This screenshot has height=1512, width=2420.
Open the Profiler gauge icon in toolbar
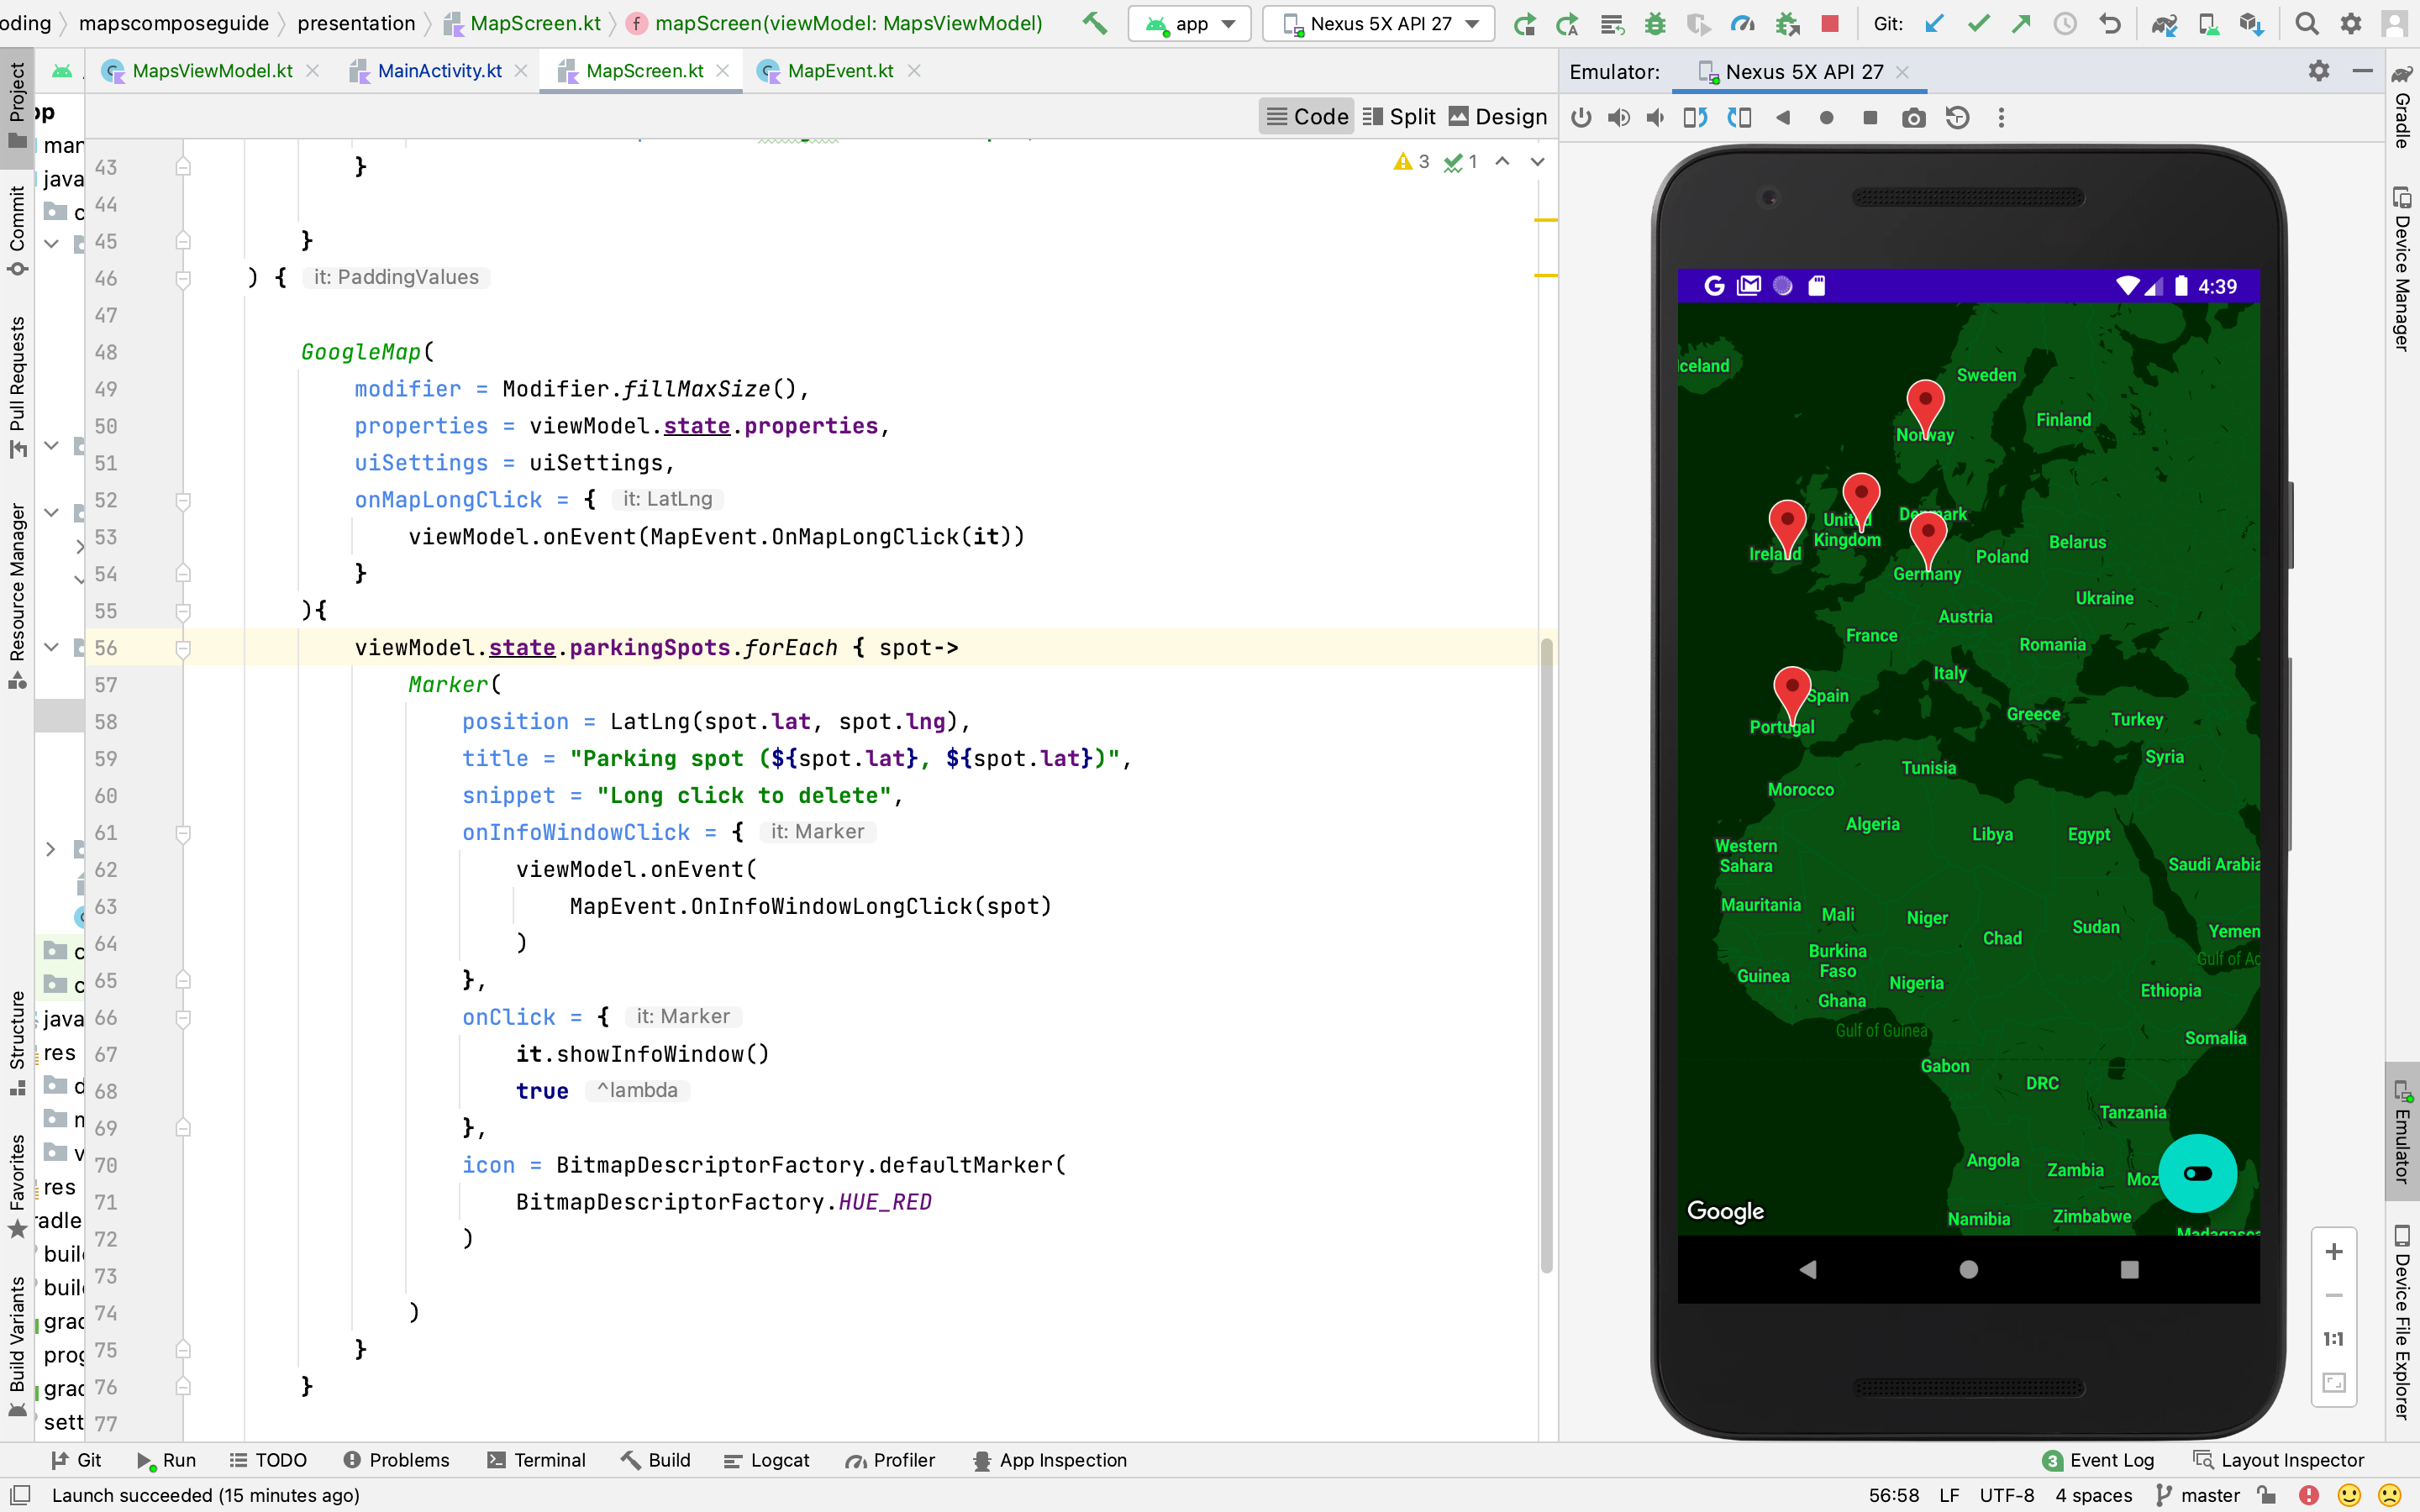click(x=1743, y=23)
